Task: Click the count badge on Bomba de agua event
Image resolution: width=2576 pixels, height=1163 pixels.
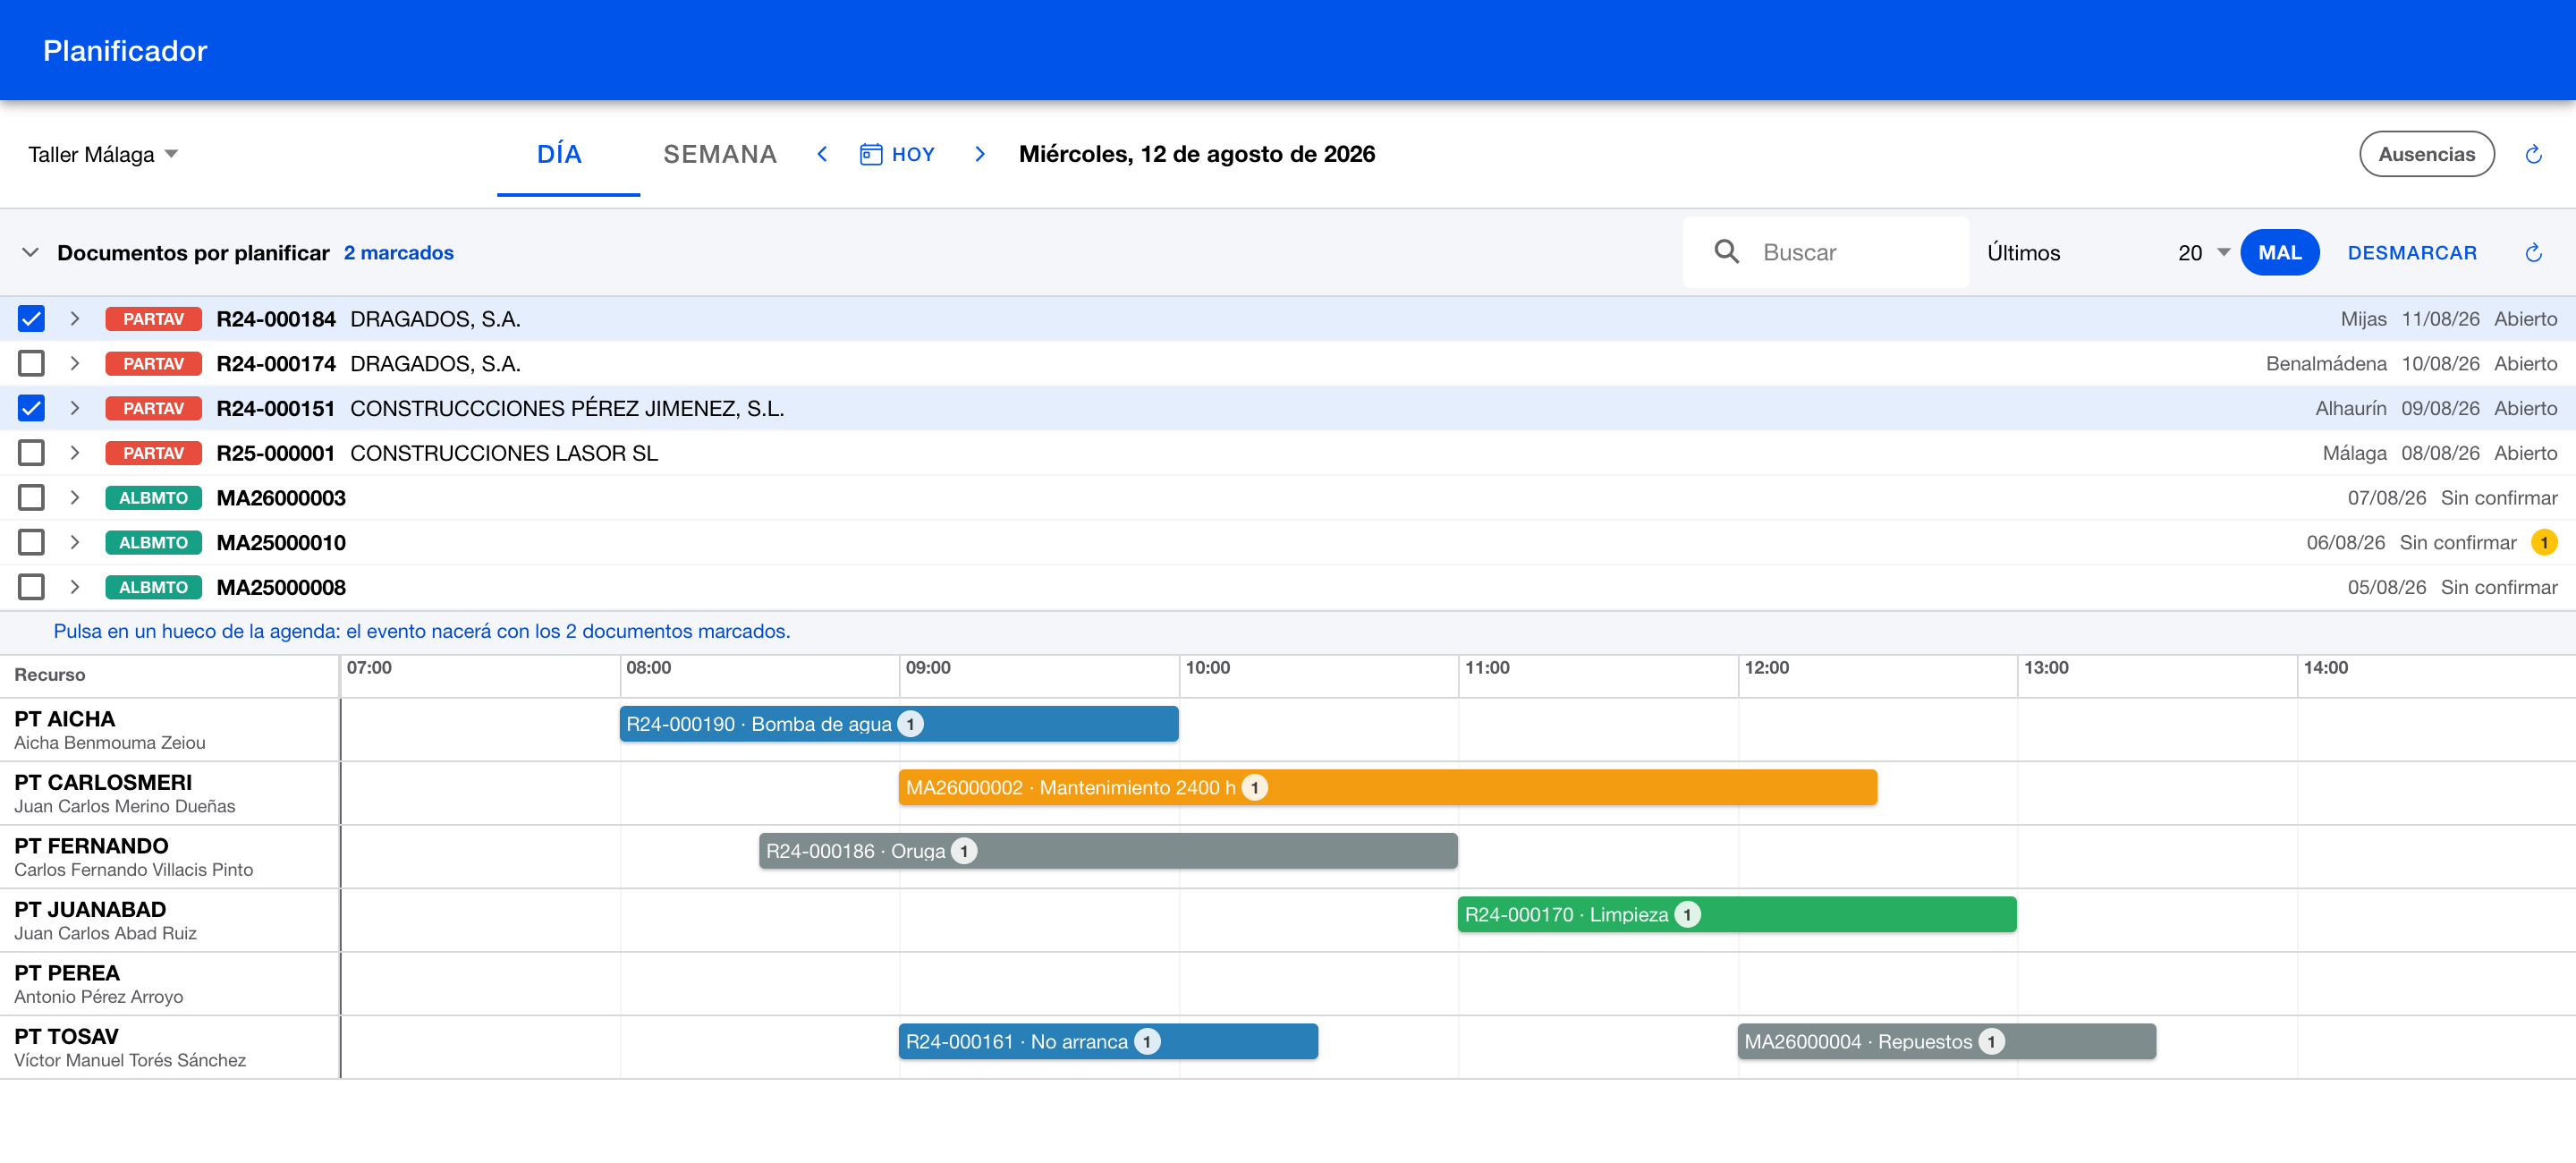Action: pos(910,724)
